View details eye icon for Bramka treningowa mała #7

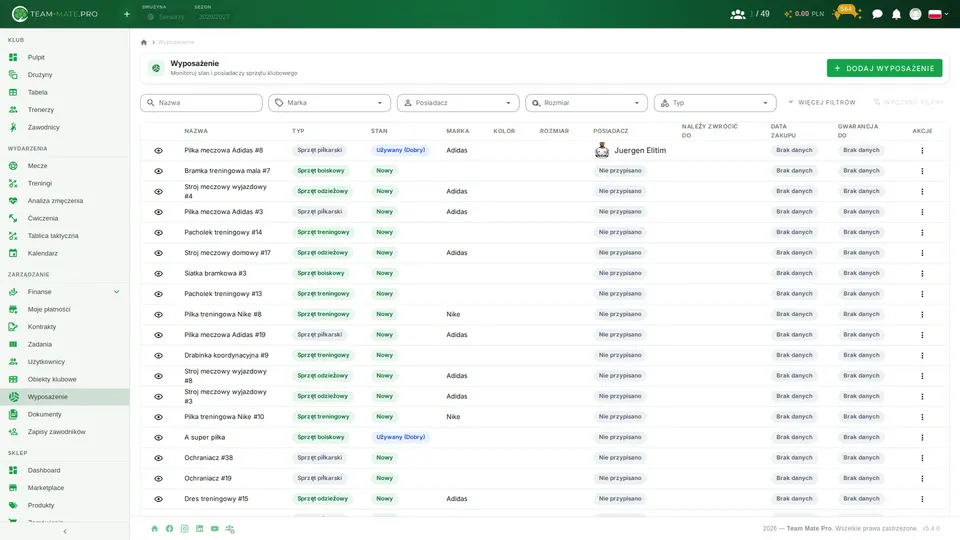(159, 171)
